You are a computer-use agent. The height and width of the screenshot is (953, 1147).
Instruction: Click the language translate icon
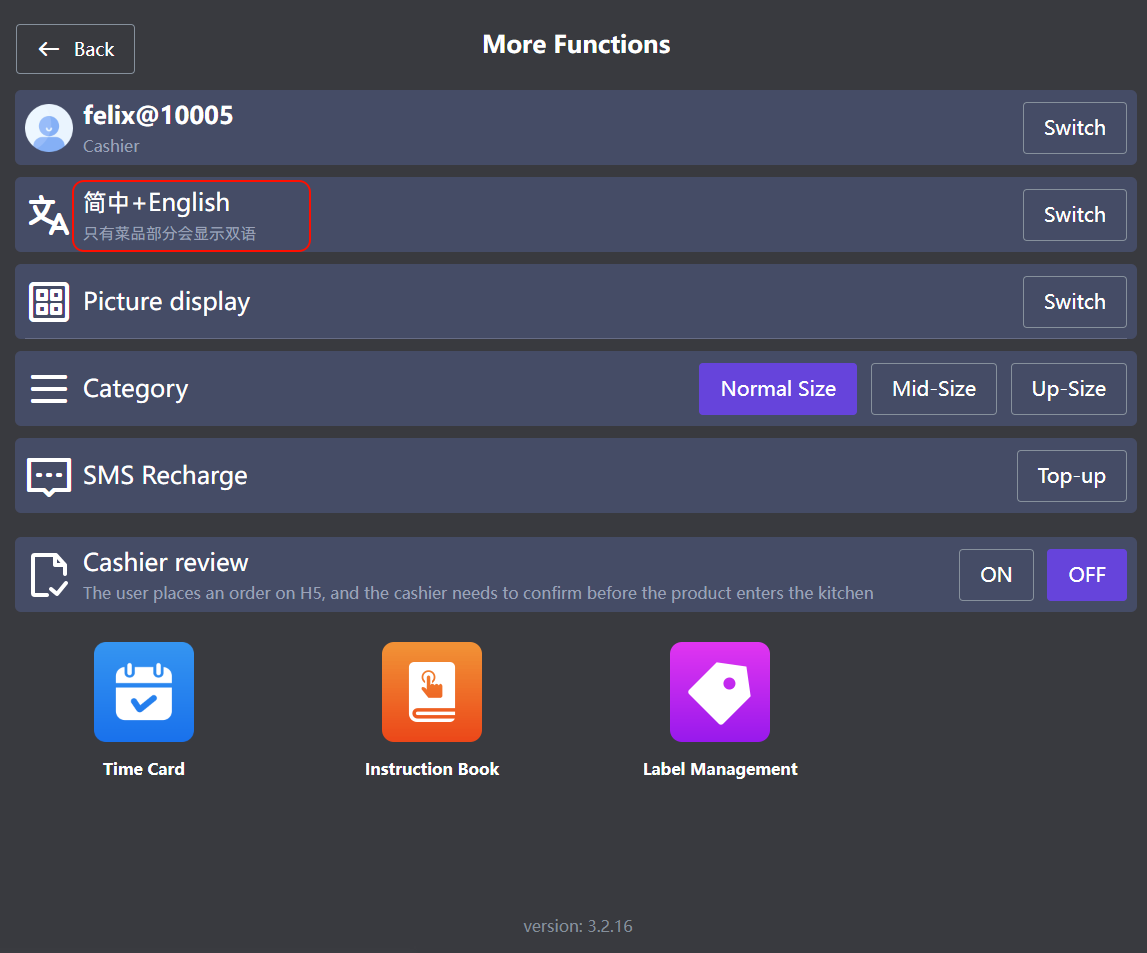pos(49,215)
